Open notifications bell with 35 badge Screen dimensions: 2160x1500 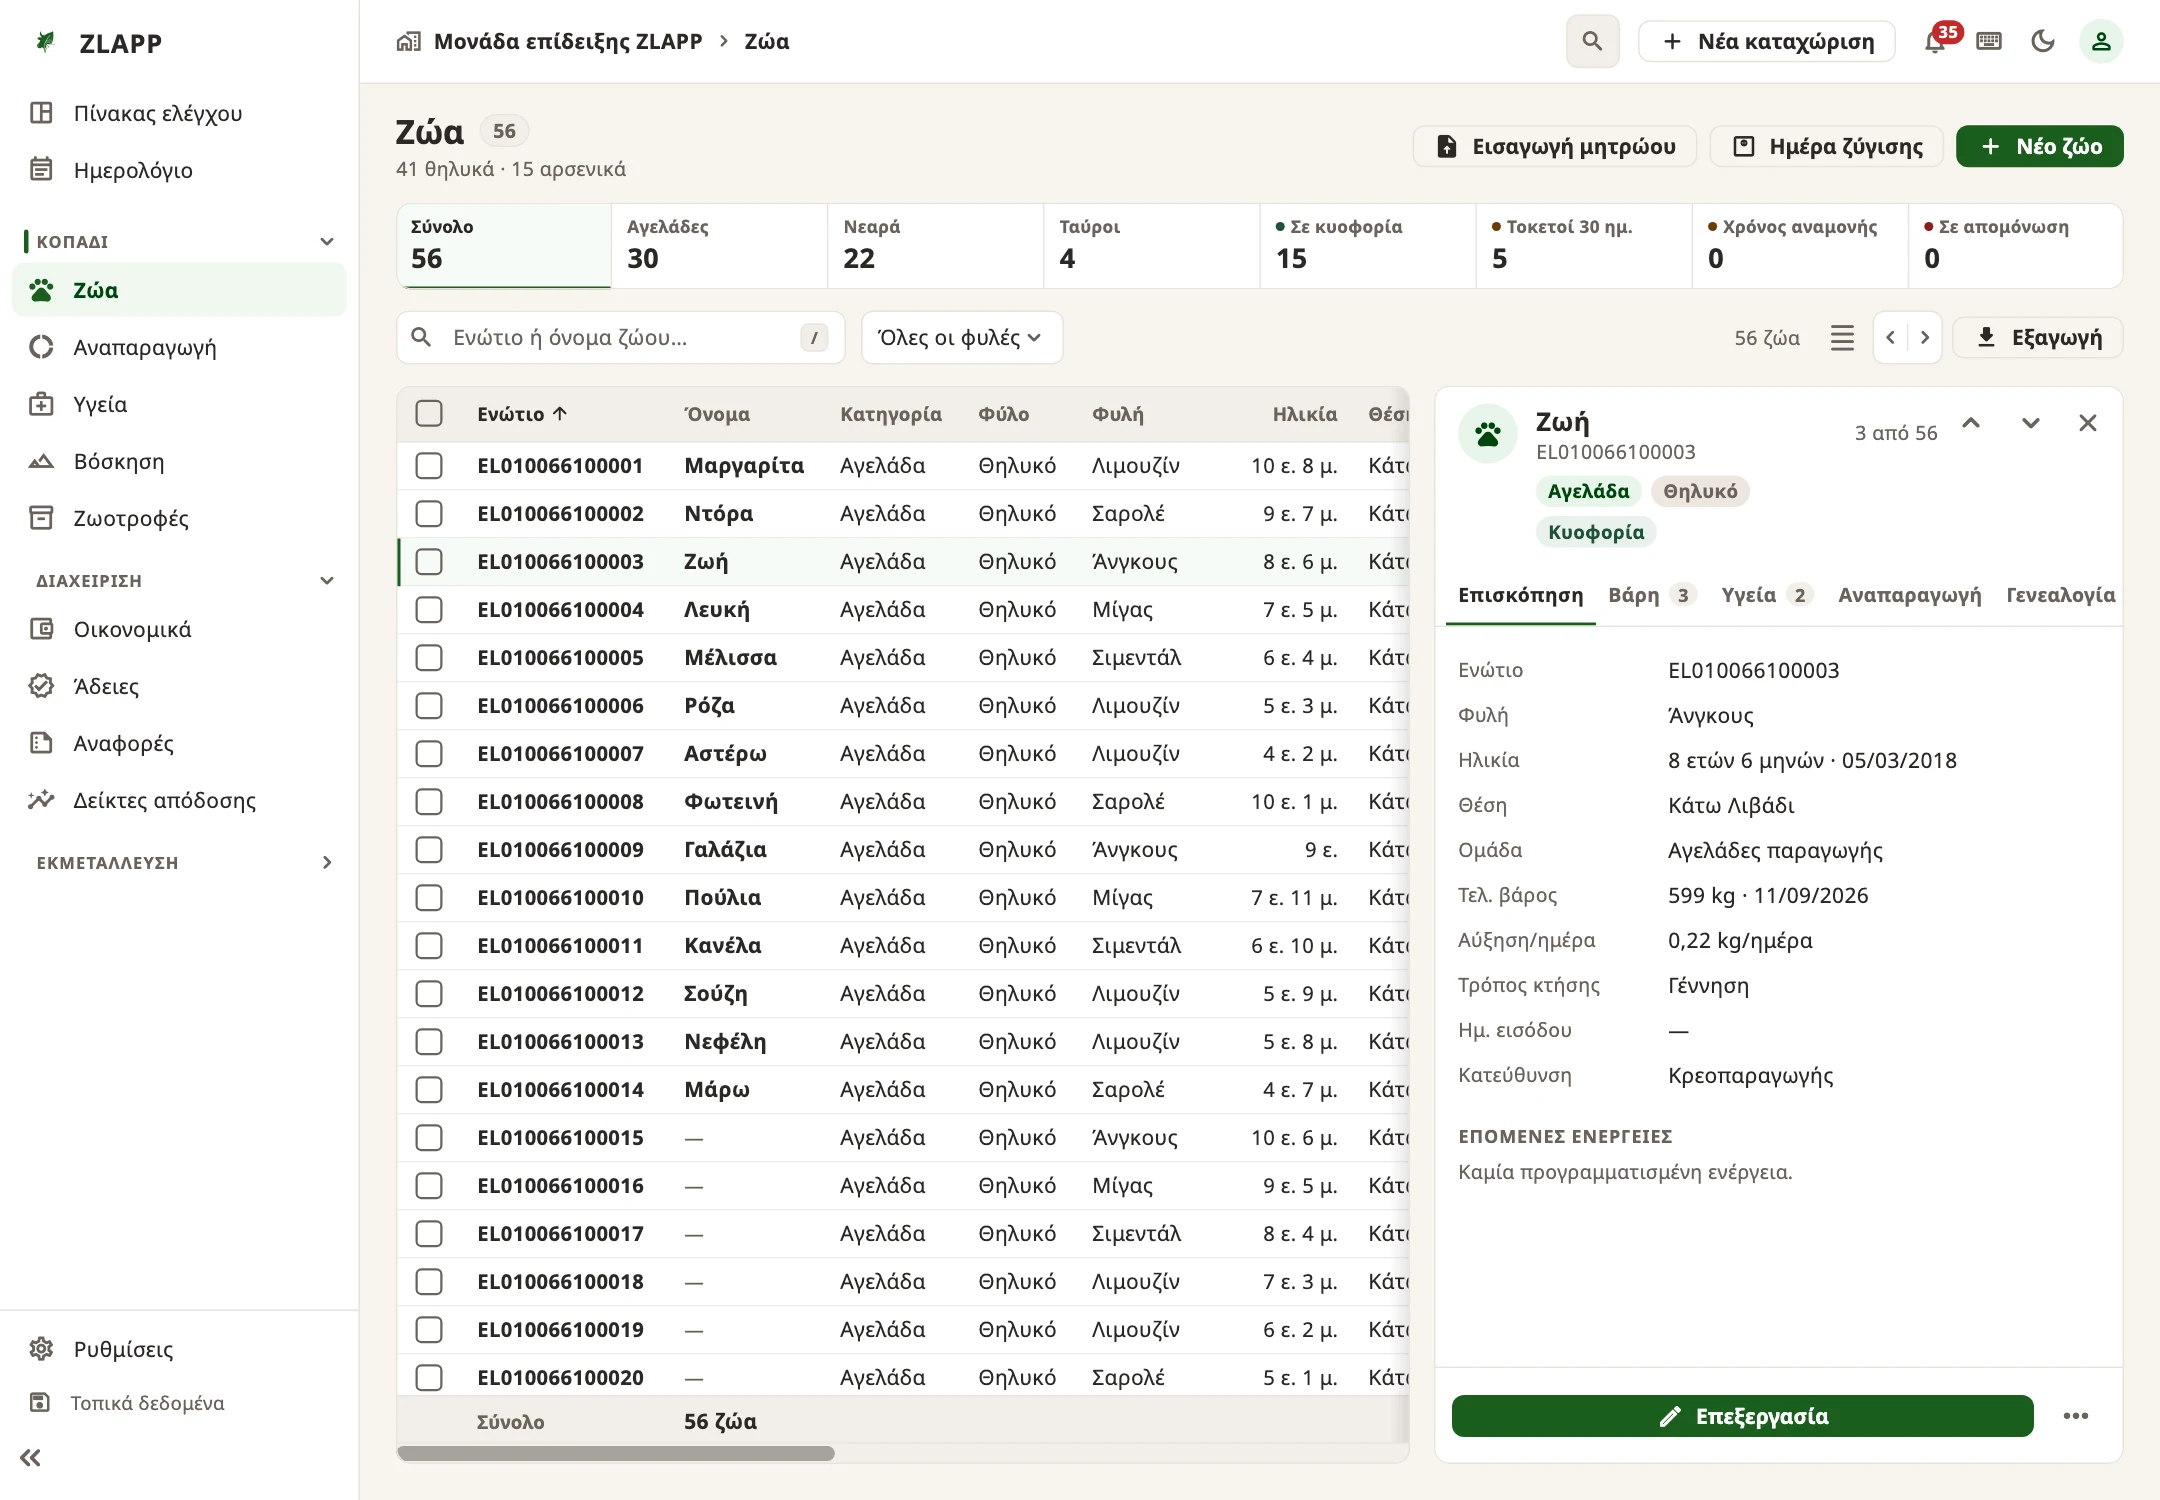click(1936, 41)
